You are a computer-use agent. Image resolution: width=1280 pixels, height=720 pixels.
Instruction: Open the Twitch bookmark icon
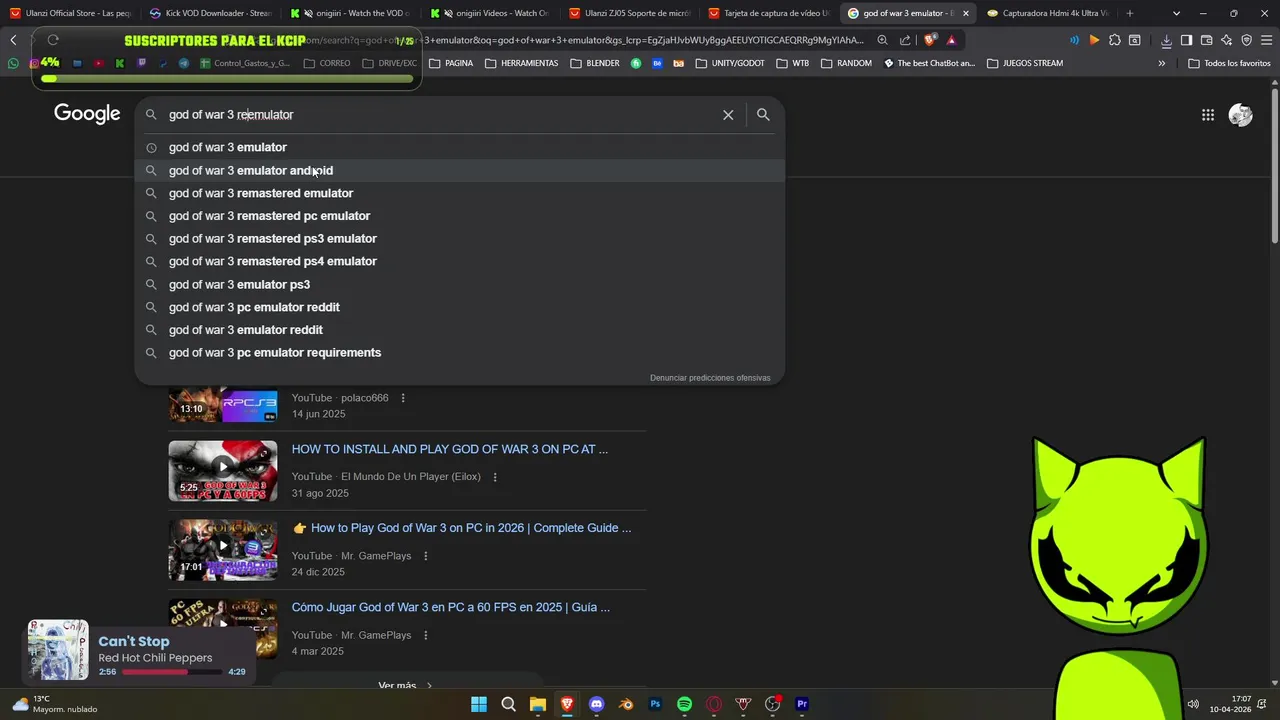[x=141, y=63]
